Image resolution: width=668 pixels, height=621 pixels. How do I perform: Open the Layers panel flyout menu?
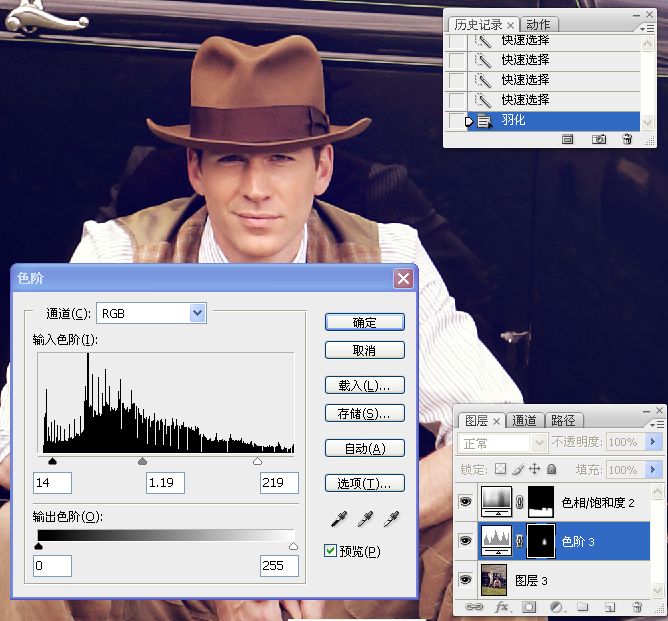point(656,424)
